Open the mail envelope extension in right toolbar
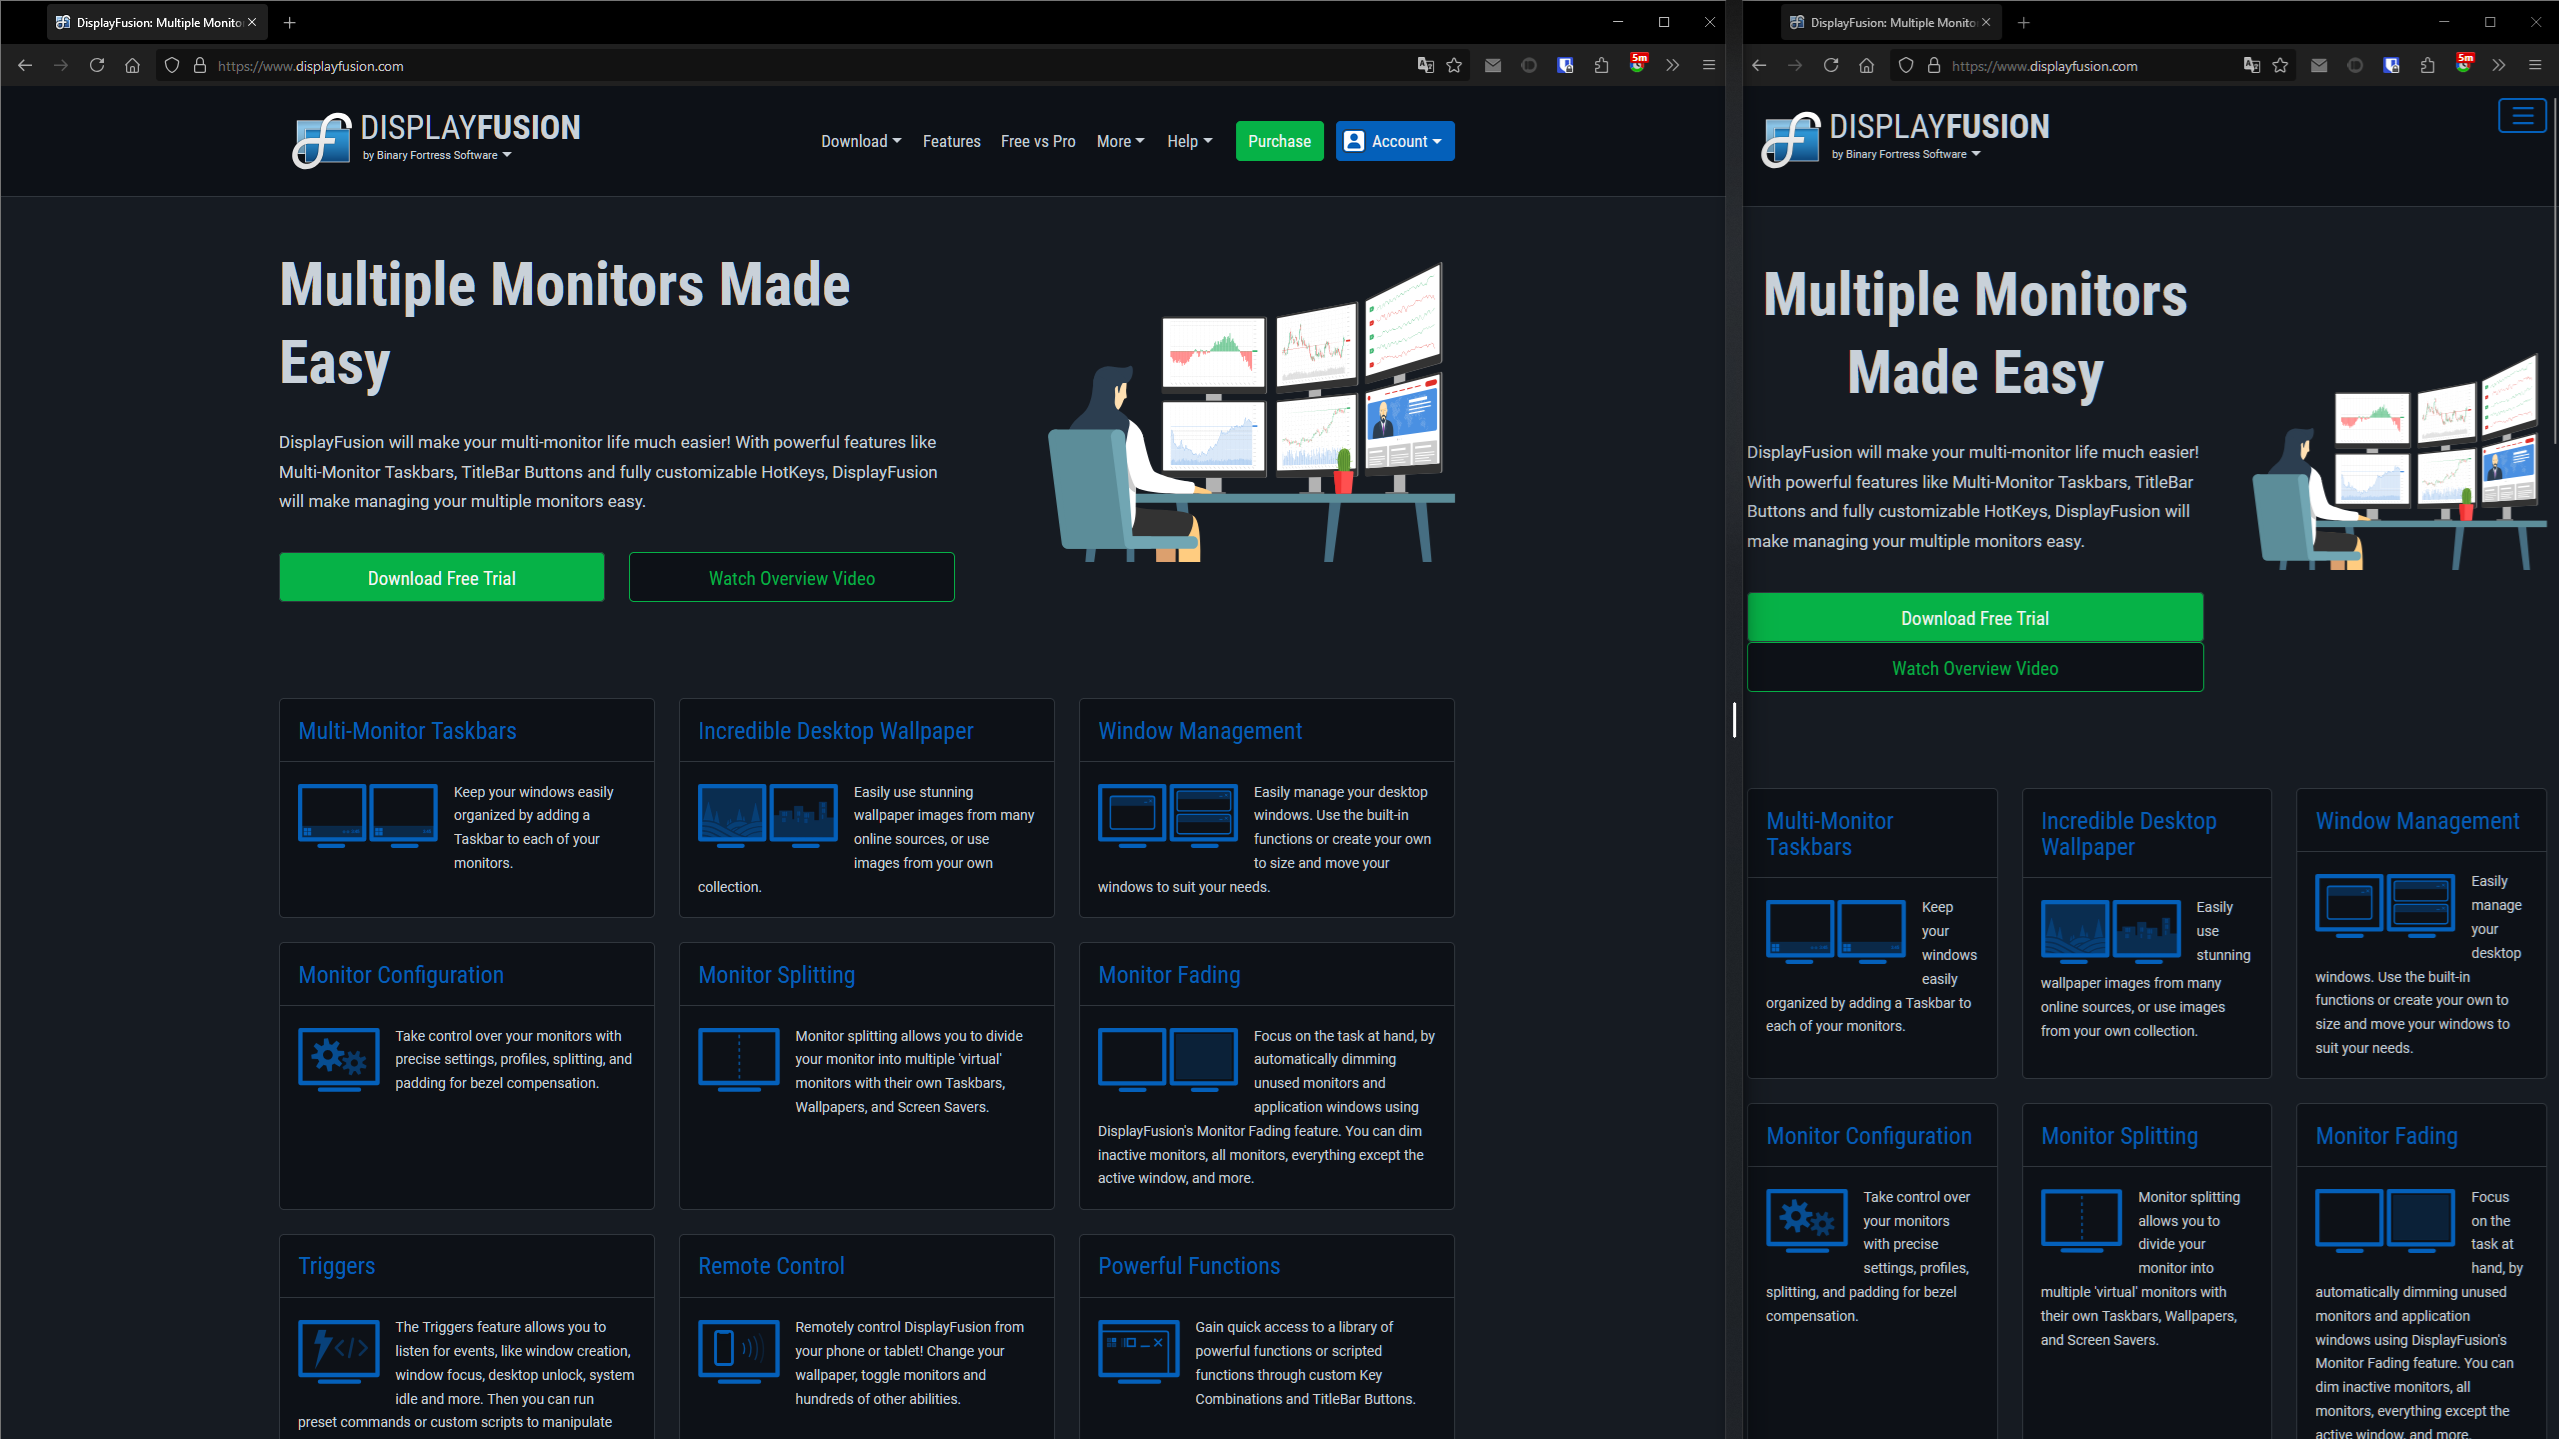 [x=2318, y=66]
